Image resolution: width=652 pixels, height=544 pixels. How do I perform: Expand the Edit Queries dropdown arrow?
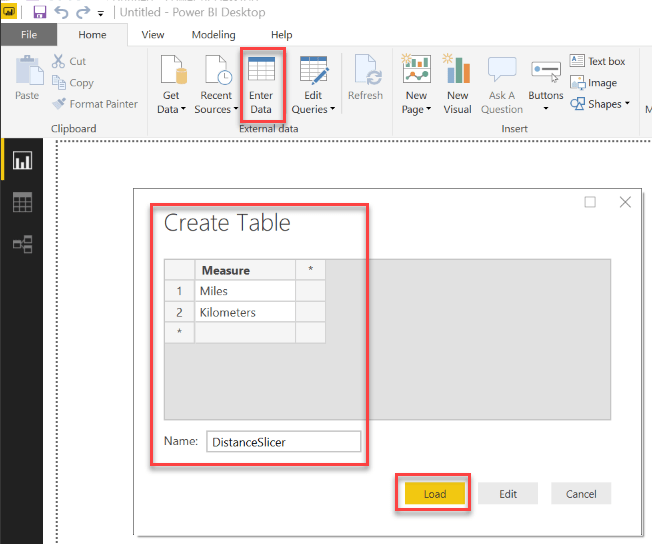pyautogui.click(x=332, y=109)
